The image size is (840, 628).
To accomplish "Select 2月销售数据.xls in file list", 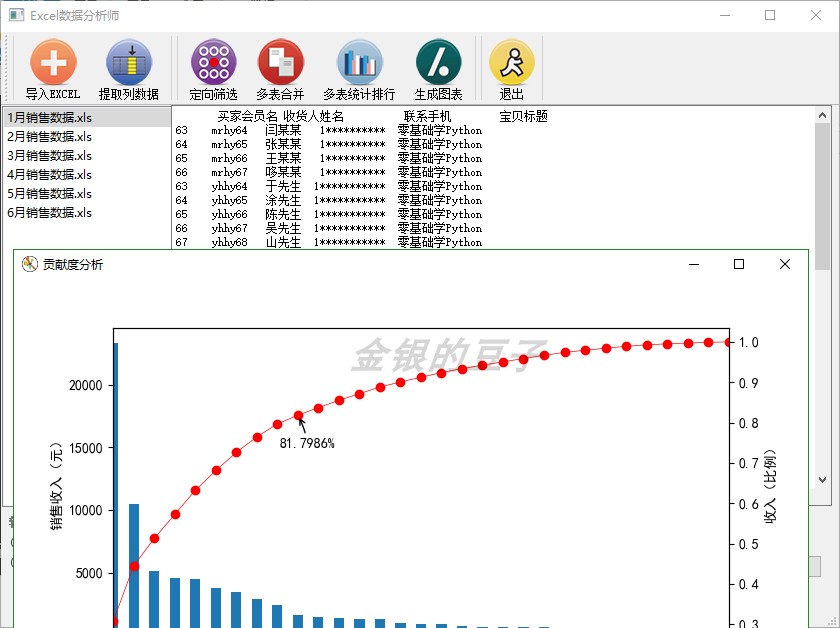I will pyautogui.click(x=86, y=137).
